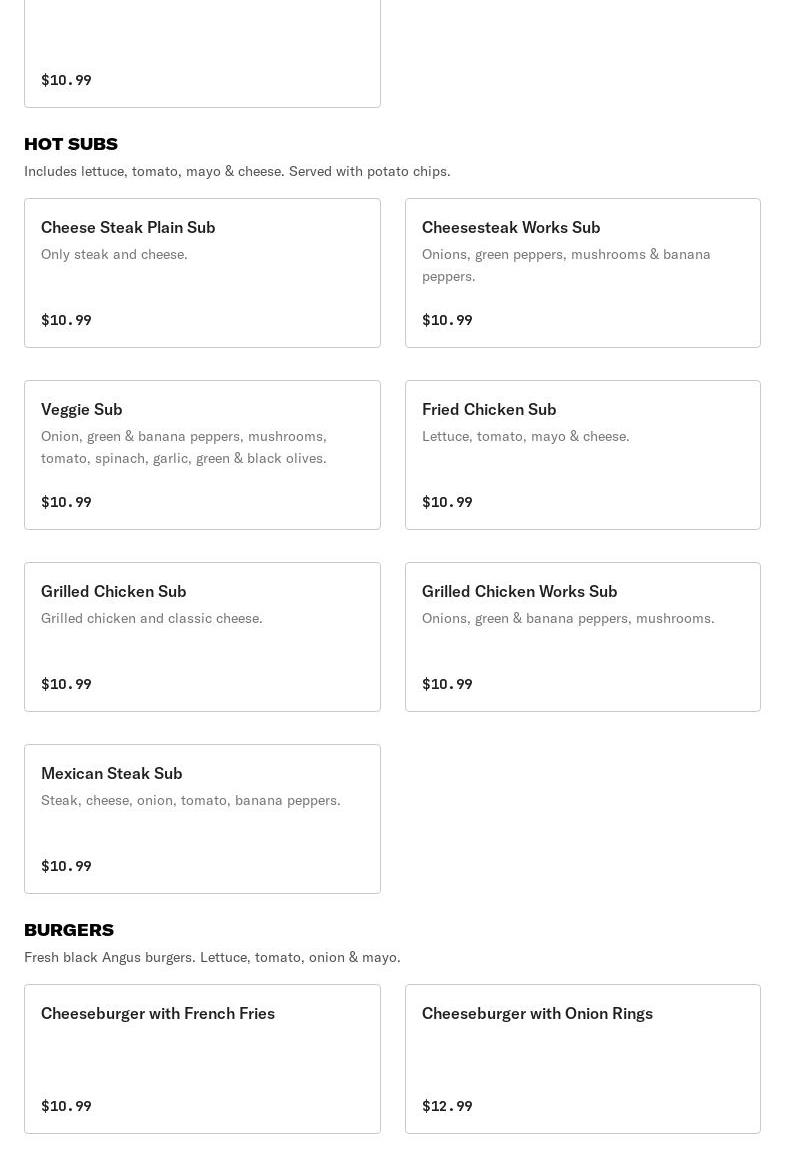
Task: Click the Grilled Chicken Works description text
Action: (568, 618)
